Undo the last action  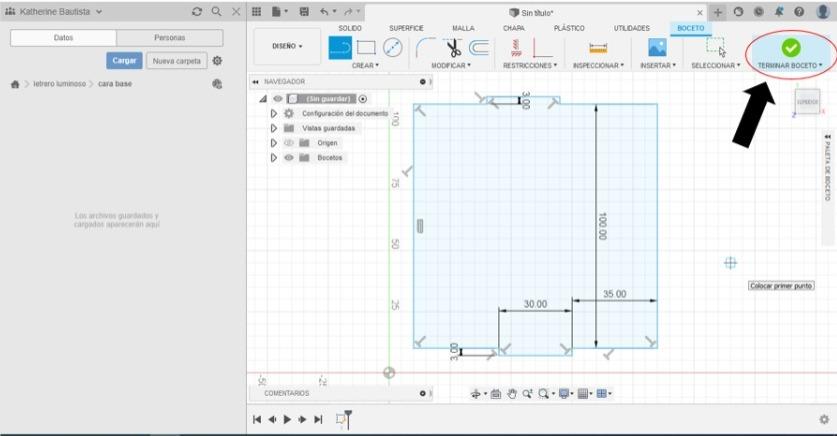[325, 12]
